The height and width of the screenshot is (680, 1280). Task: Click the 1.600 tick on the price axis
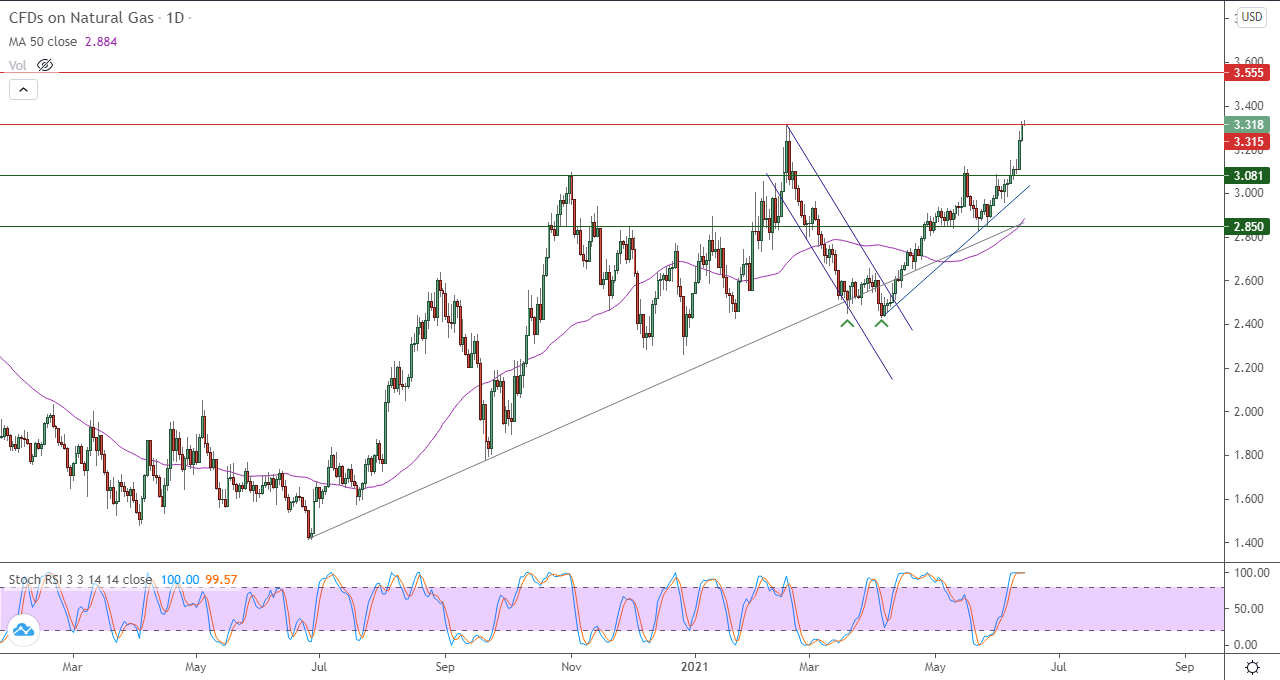[1248, 499]
